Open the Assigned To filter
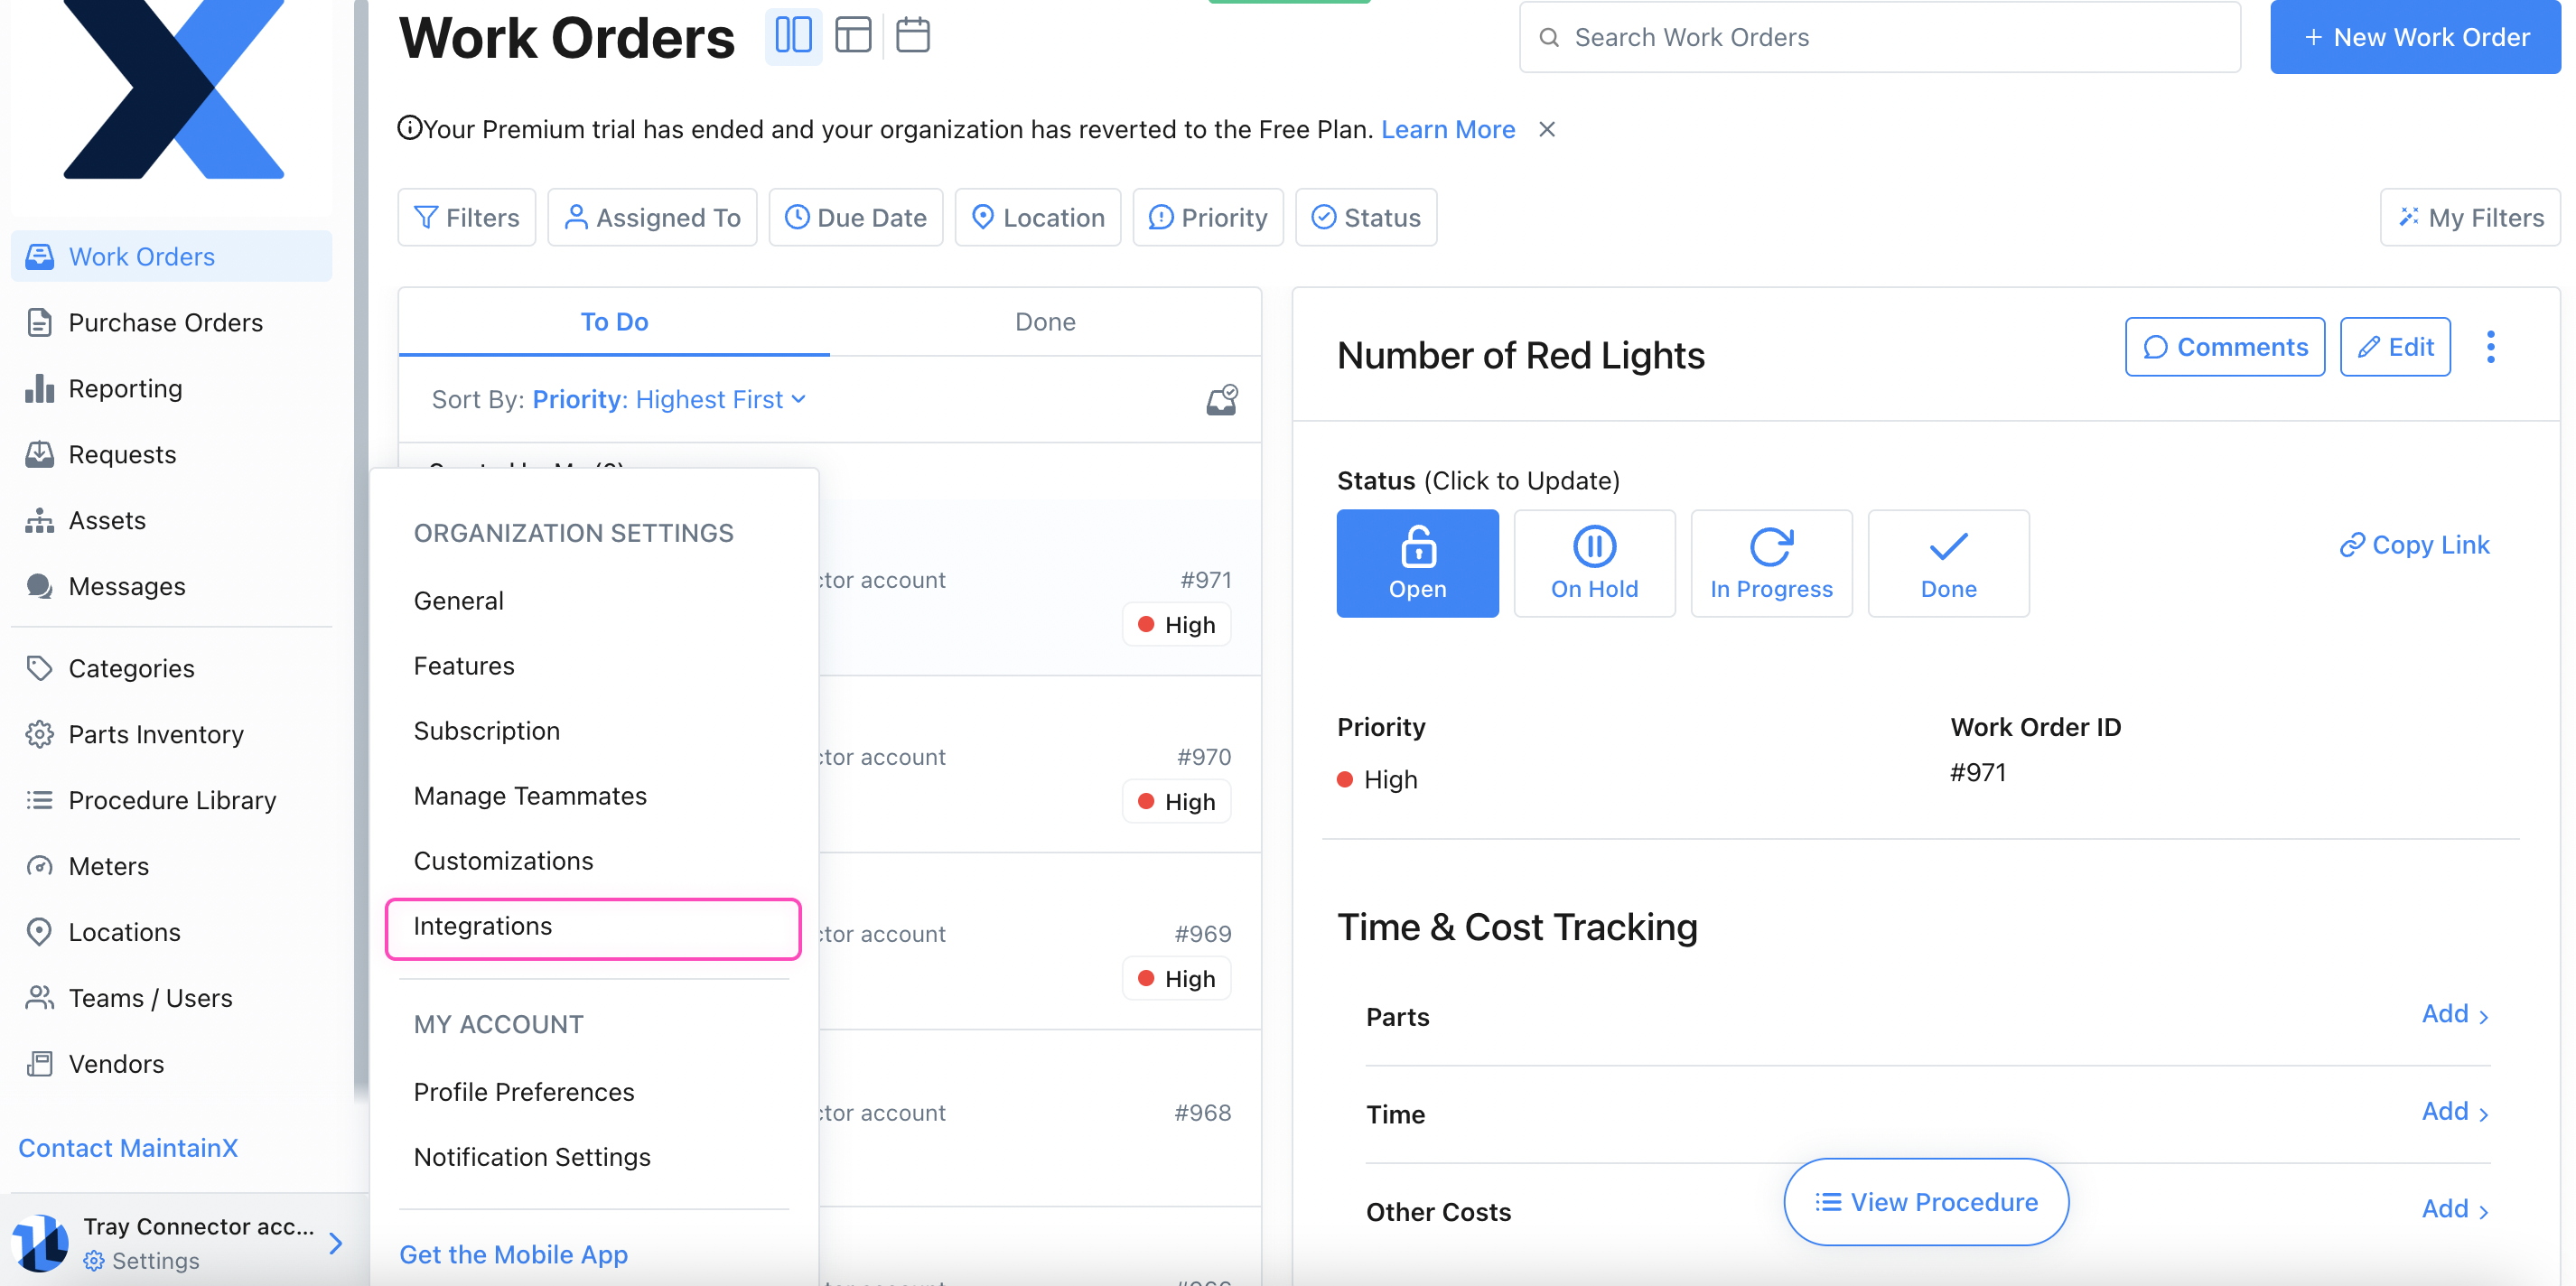 pos(652,217)
